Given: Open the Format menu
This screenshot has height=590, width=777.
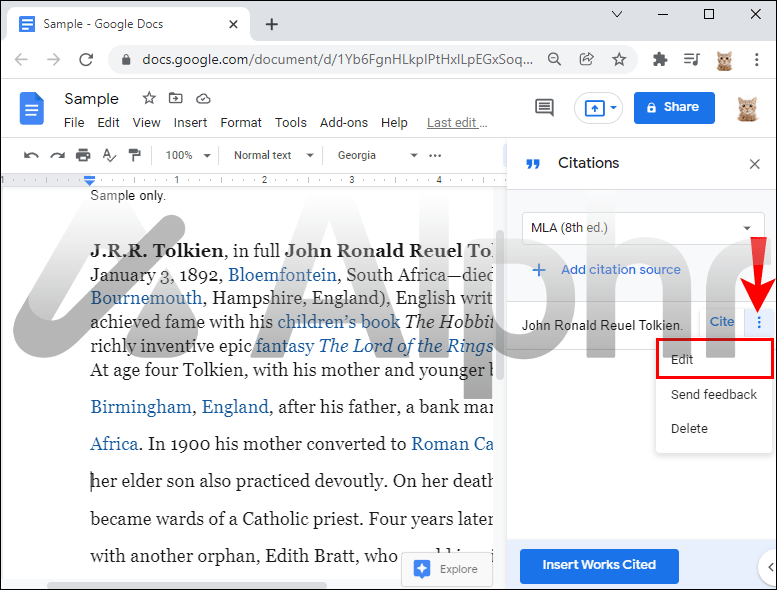Looking at the screenshot, I should [x=241, y=123].
